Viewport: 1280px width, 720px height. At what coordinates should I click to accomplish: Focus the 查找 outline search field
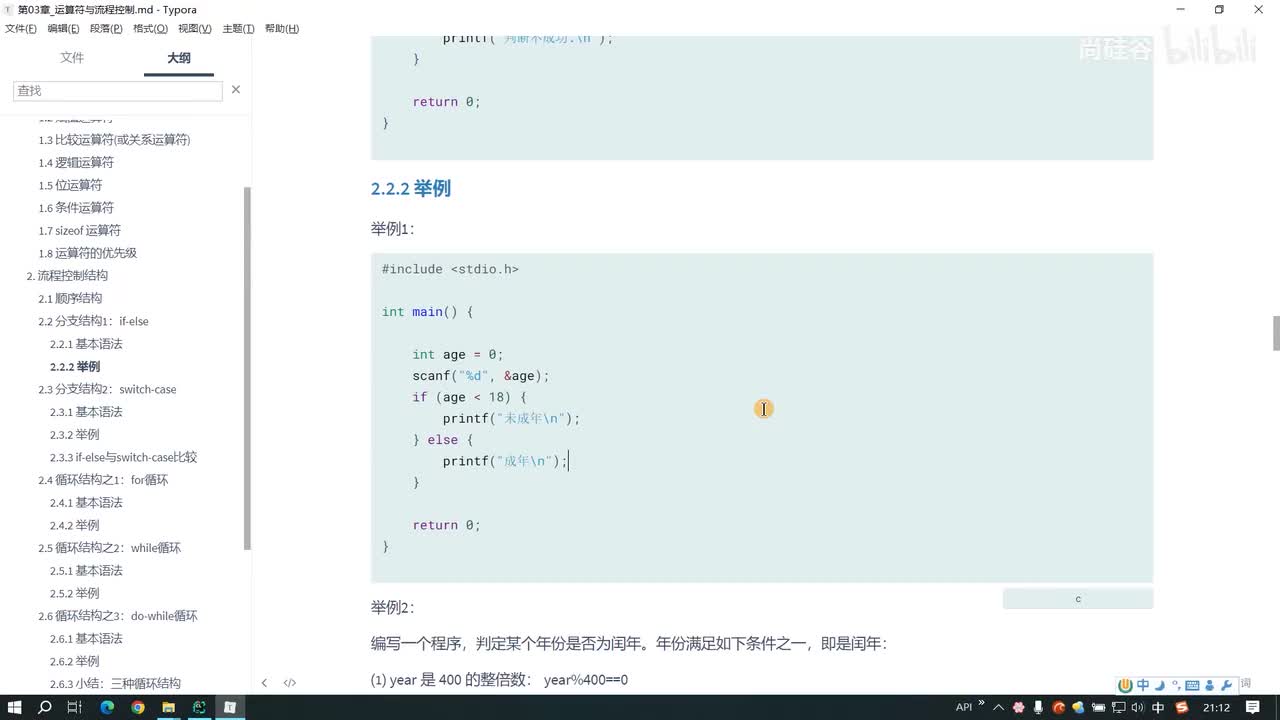[117, 90]
